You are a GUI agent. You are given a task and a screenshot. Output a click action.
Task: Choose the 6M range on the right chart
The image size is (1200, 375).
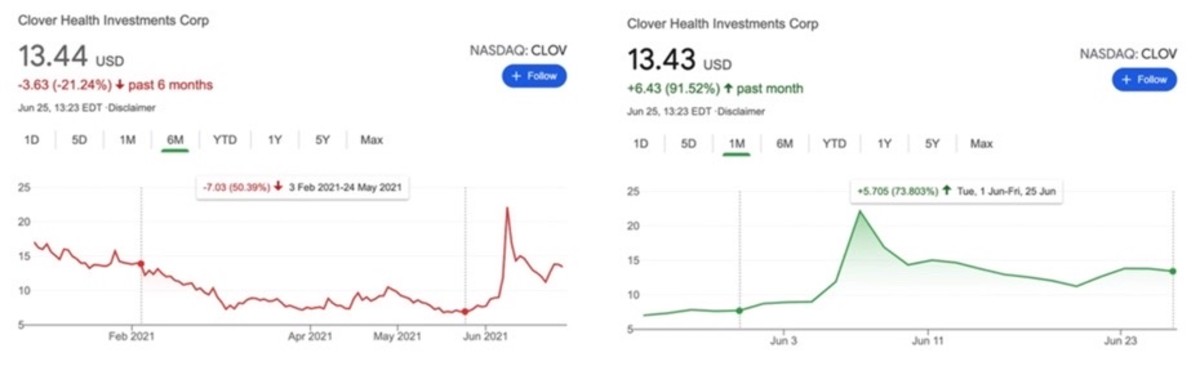785,144
